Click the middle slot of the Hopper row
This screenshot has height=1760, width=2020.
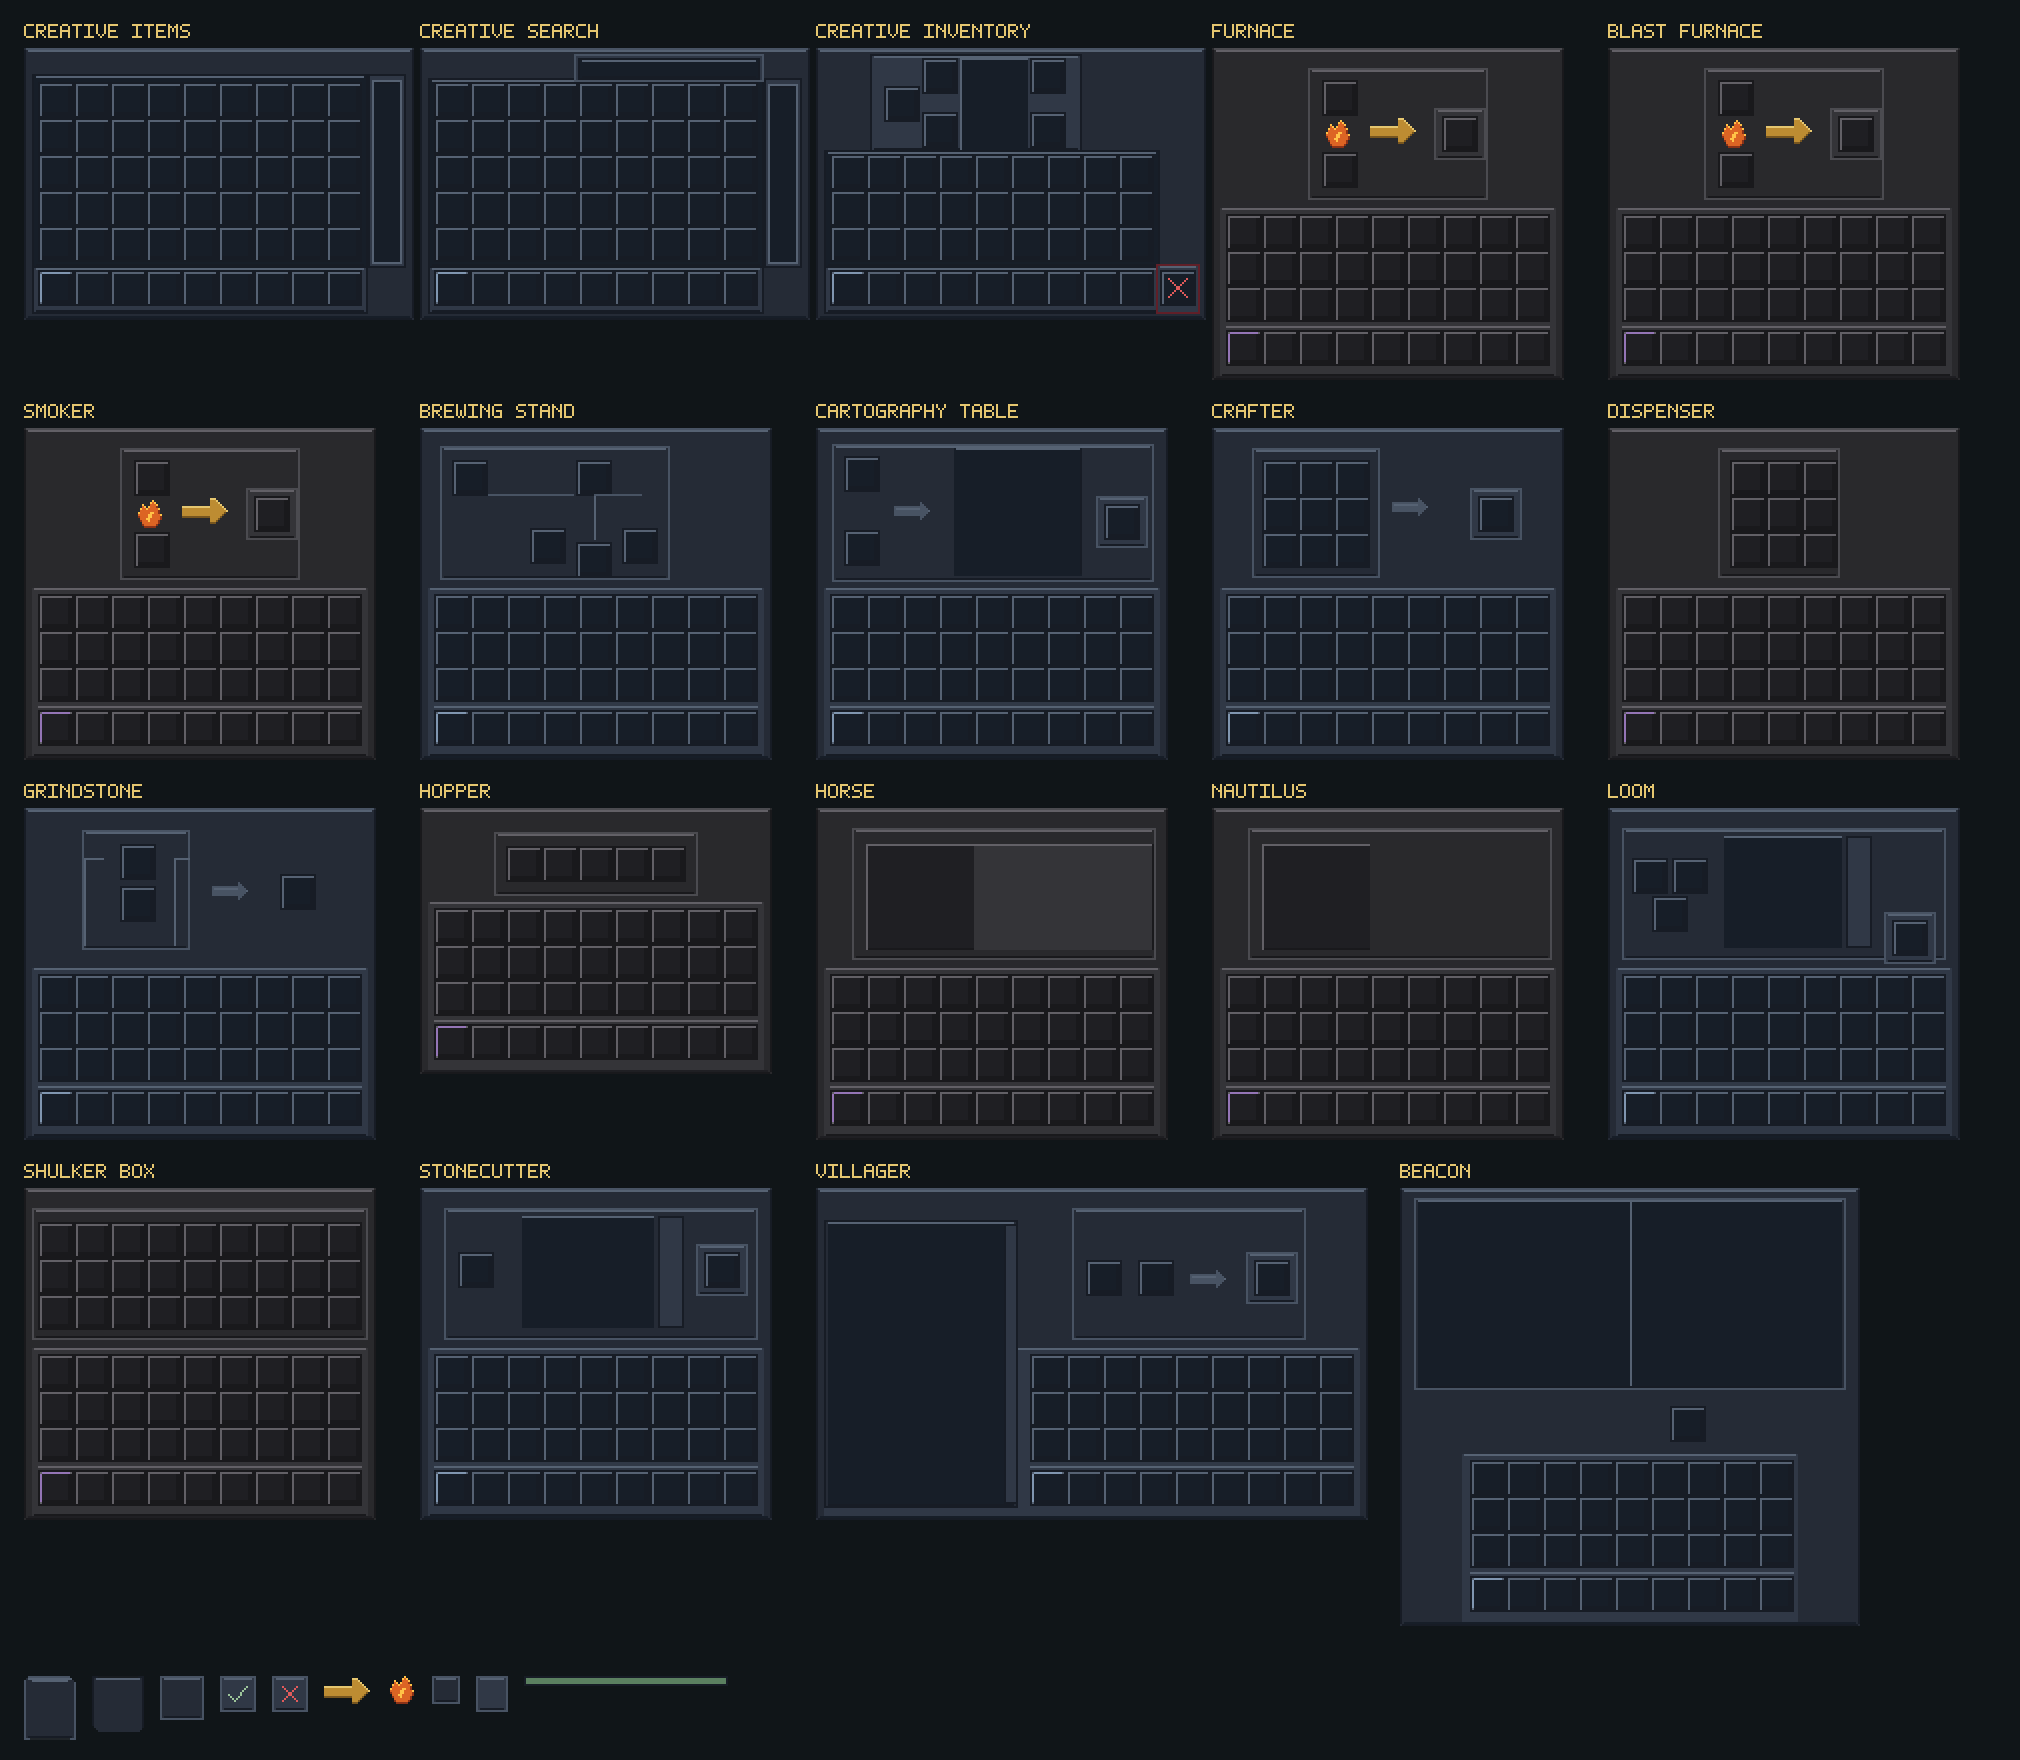coord(596,864)
